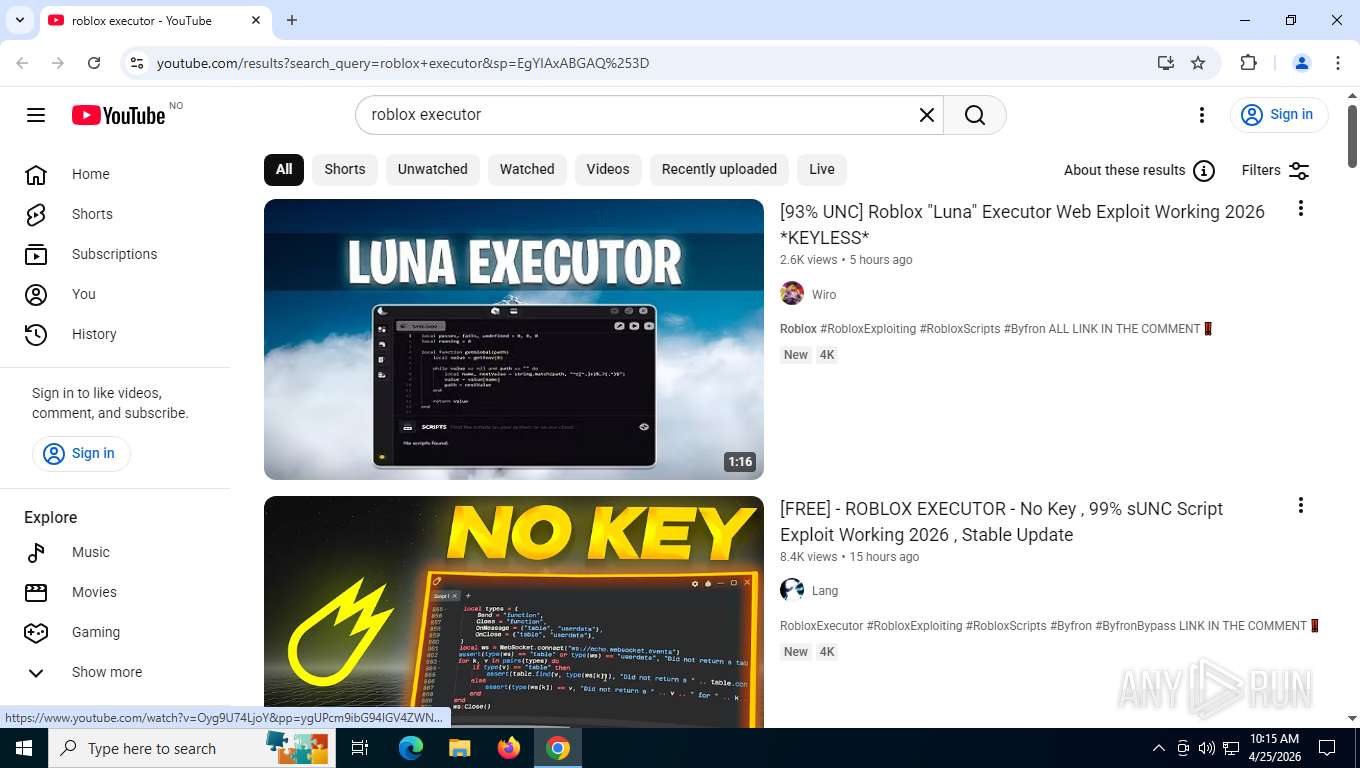
Task: Open Chrome three-dot menu
Action: tap(1338, 63)
